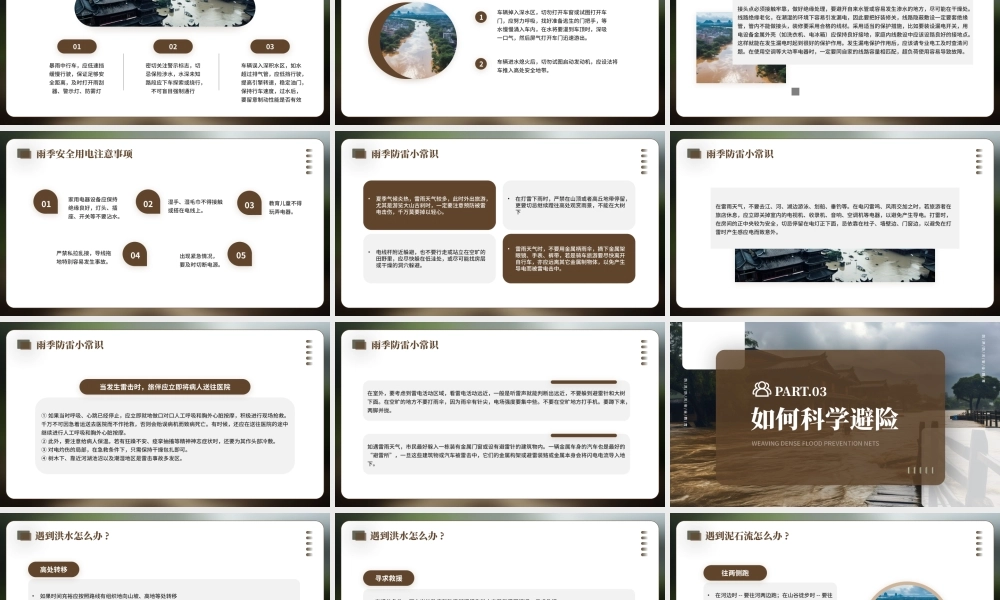The height and width of the screenshot is (600, 1000).
Task: Click the 车辆误入深积水区 paragraph under badge 03
Action: tap(272, 82)
